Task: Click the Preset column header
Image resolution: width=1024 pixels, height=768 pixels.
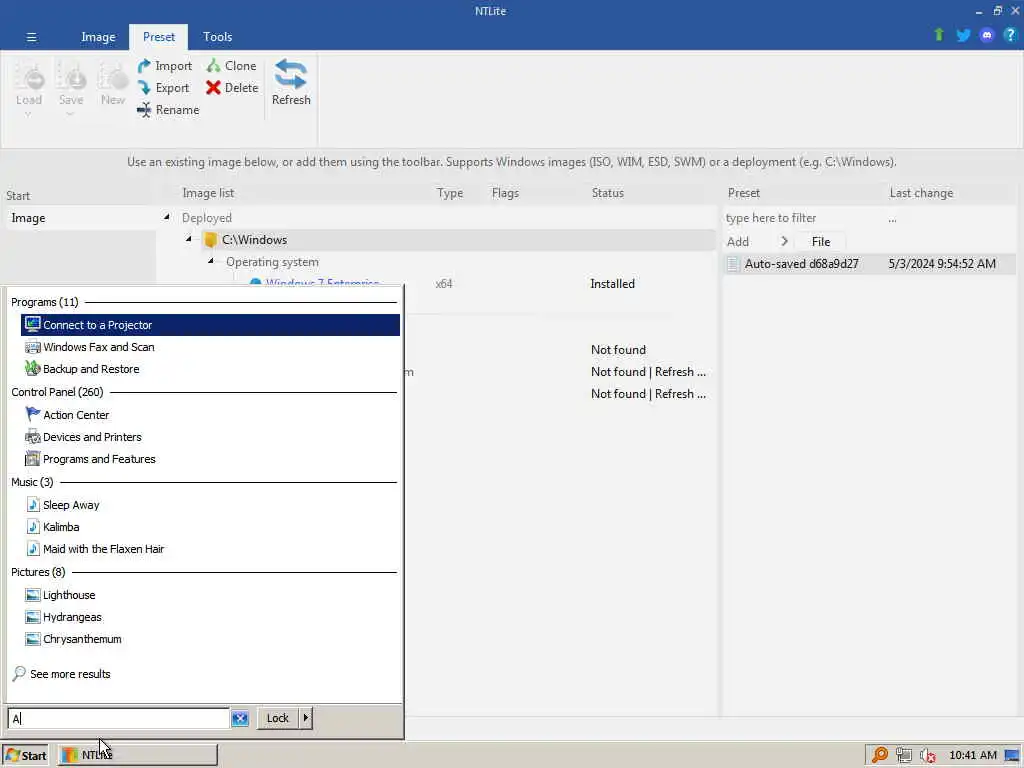Action: pyautogui.click(x=743, y=193)
